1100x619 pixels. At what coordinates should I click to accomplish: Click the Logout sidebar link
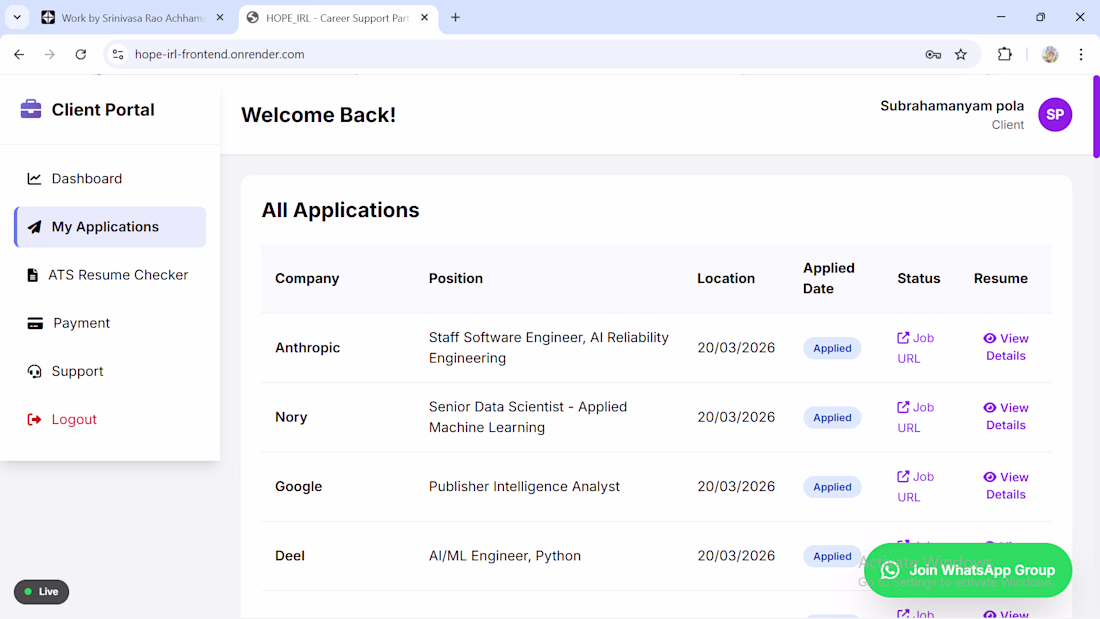73,419
